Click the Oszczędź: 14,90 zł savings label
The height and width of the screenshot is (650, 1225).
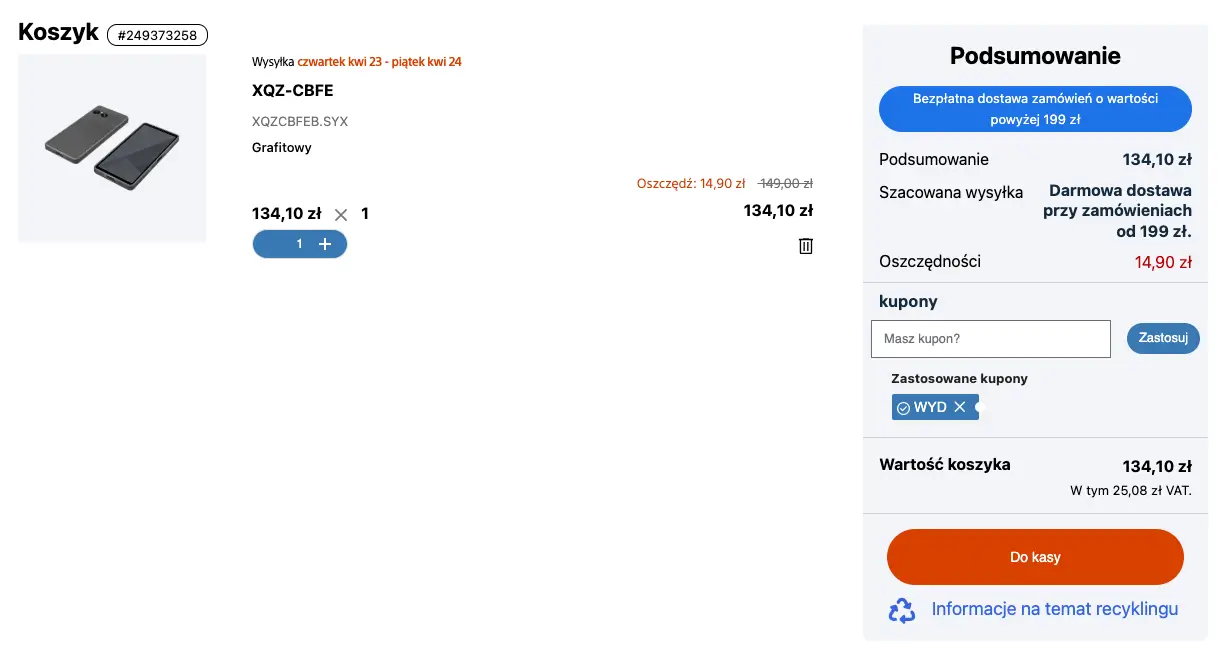tap(692, 184)
